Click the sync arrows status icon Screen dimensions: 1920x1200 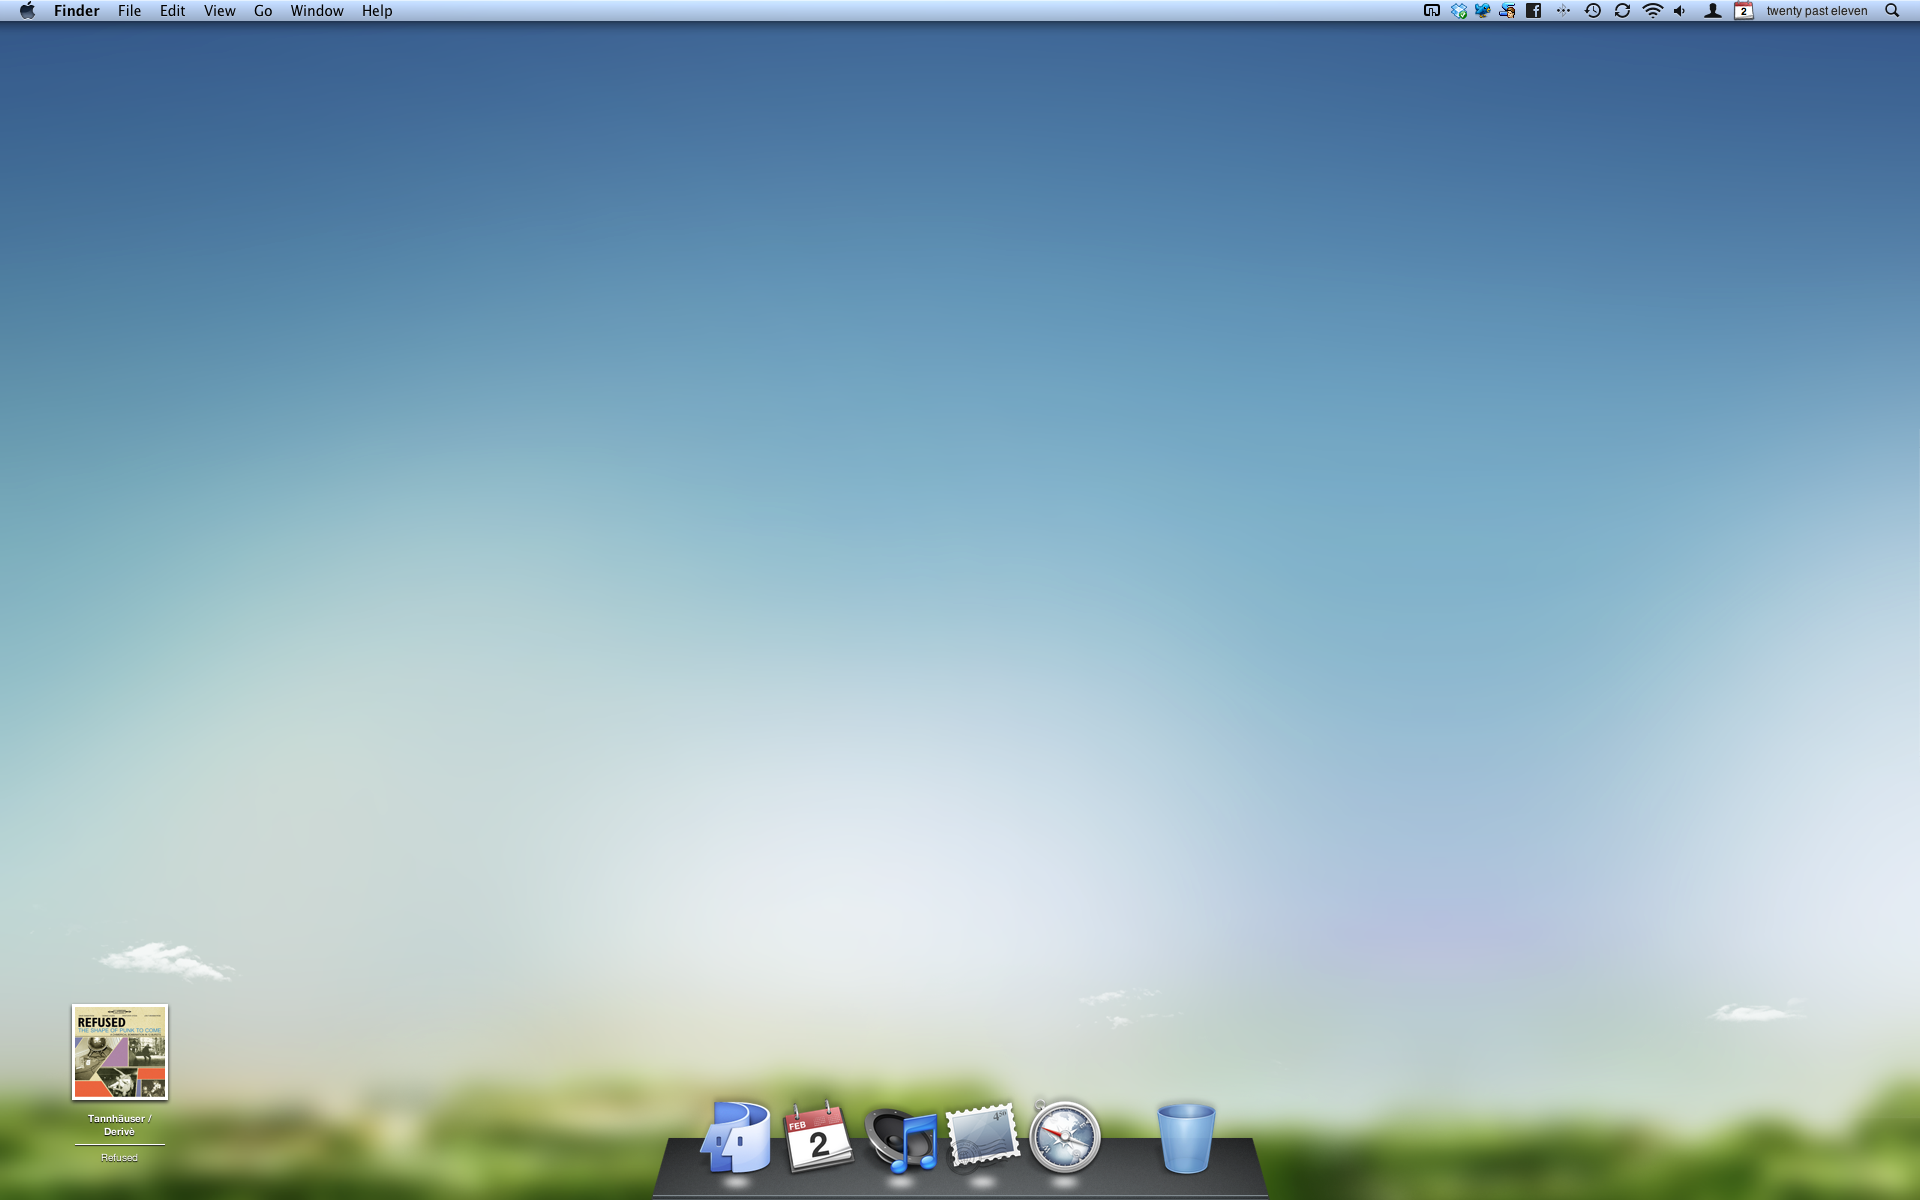click(1622, 11)
